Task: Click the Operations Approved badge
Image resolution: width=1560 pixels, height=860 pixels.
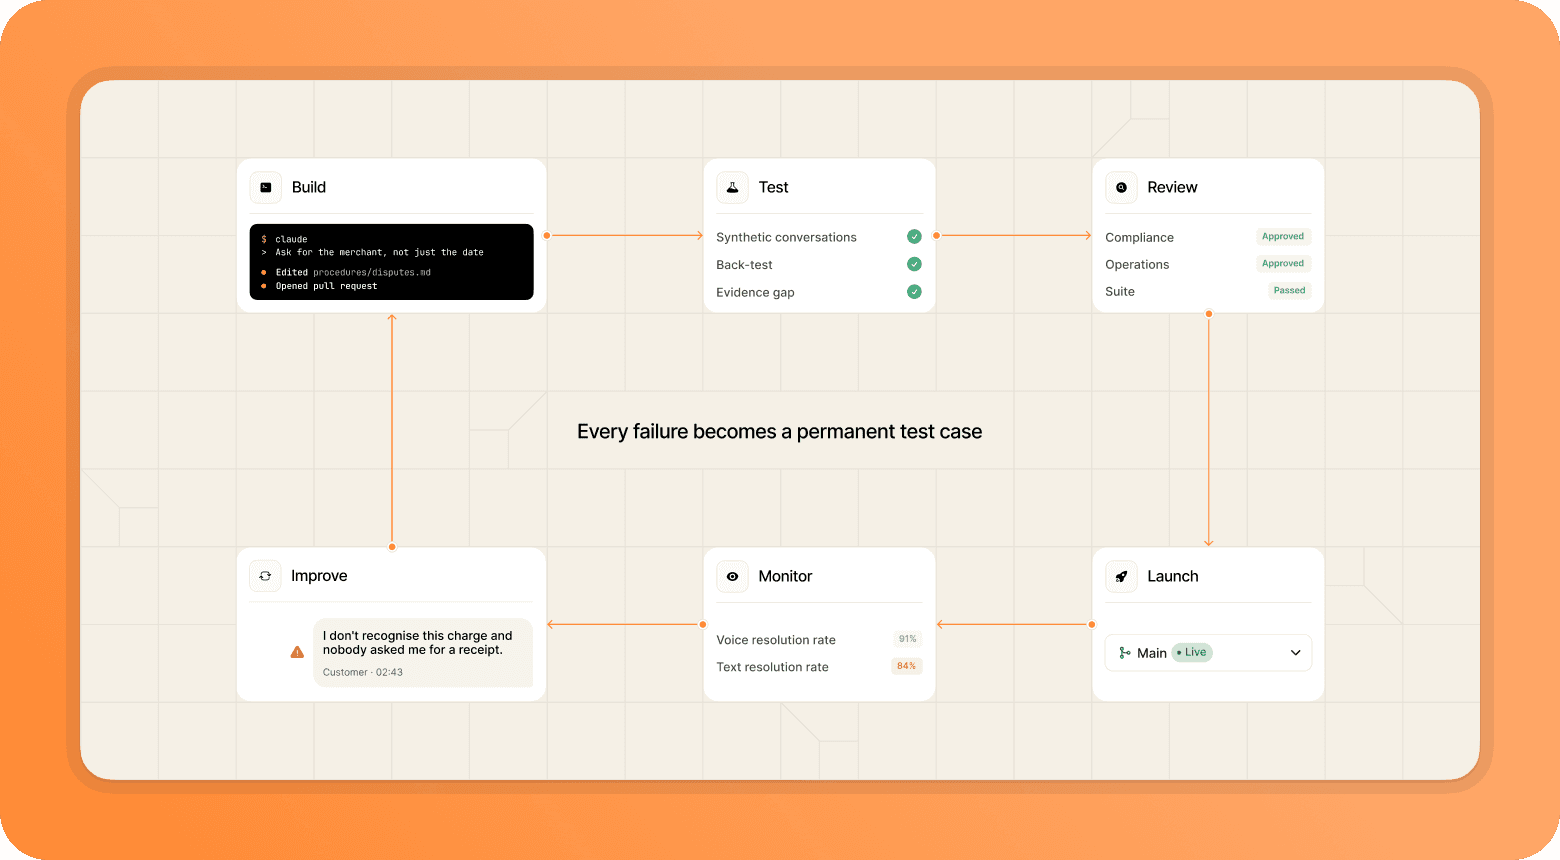Action: [1283, 264]
